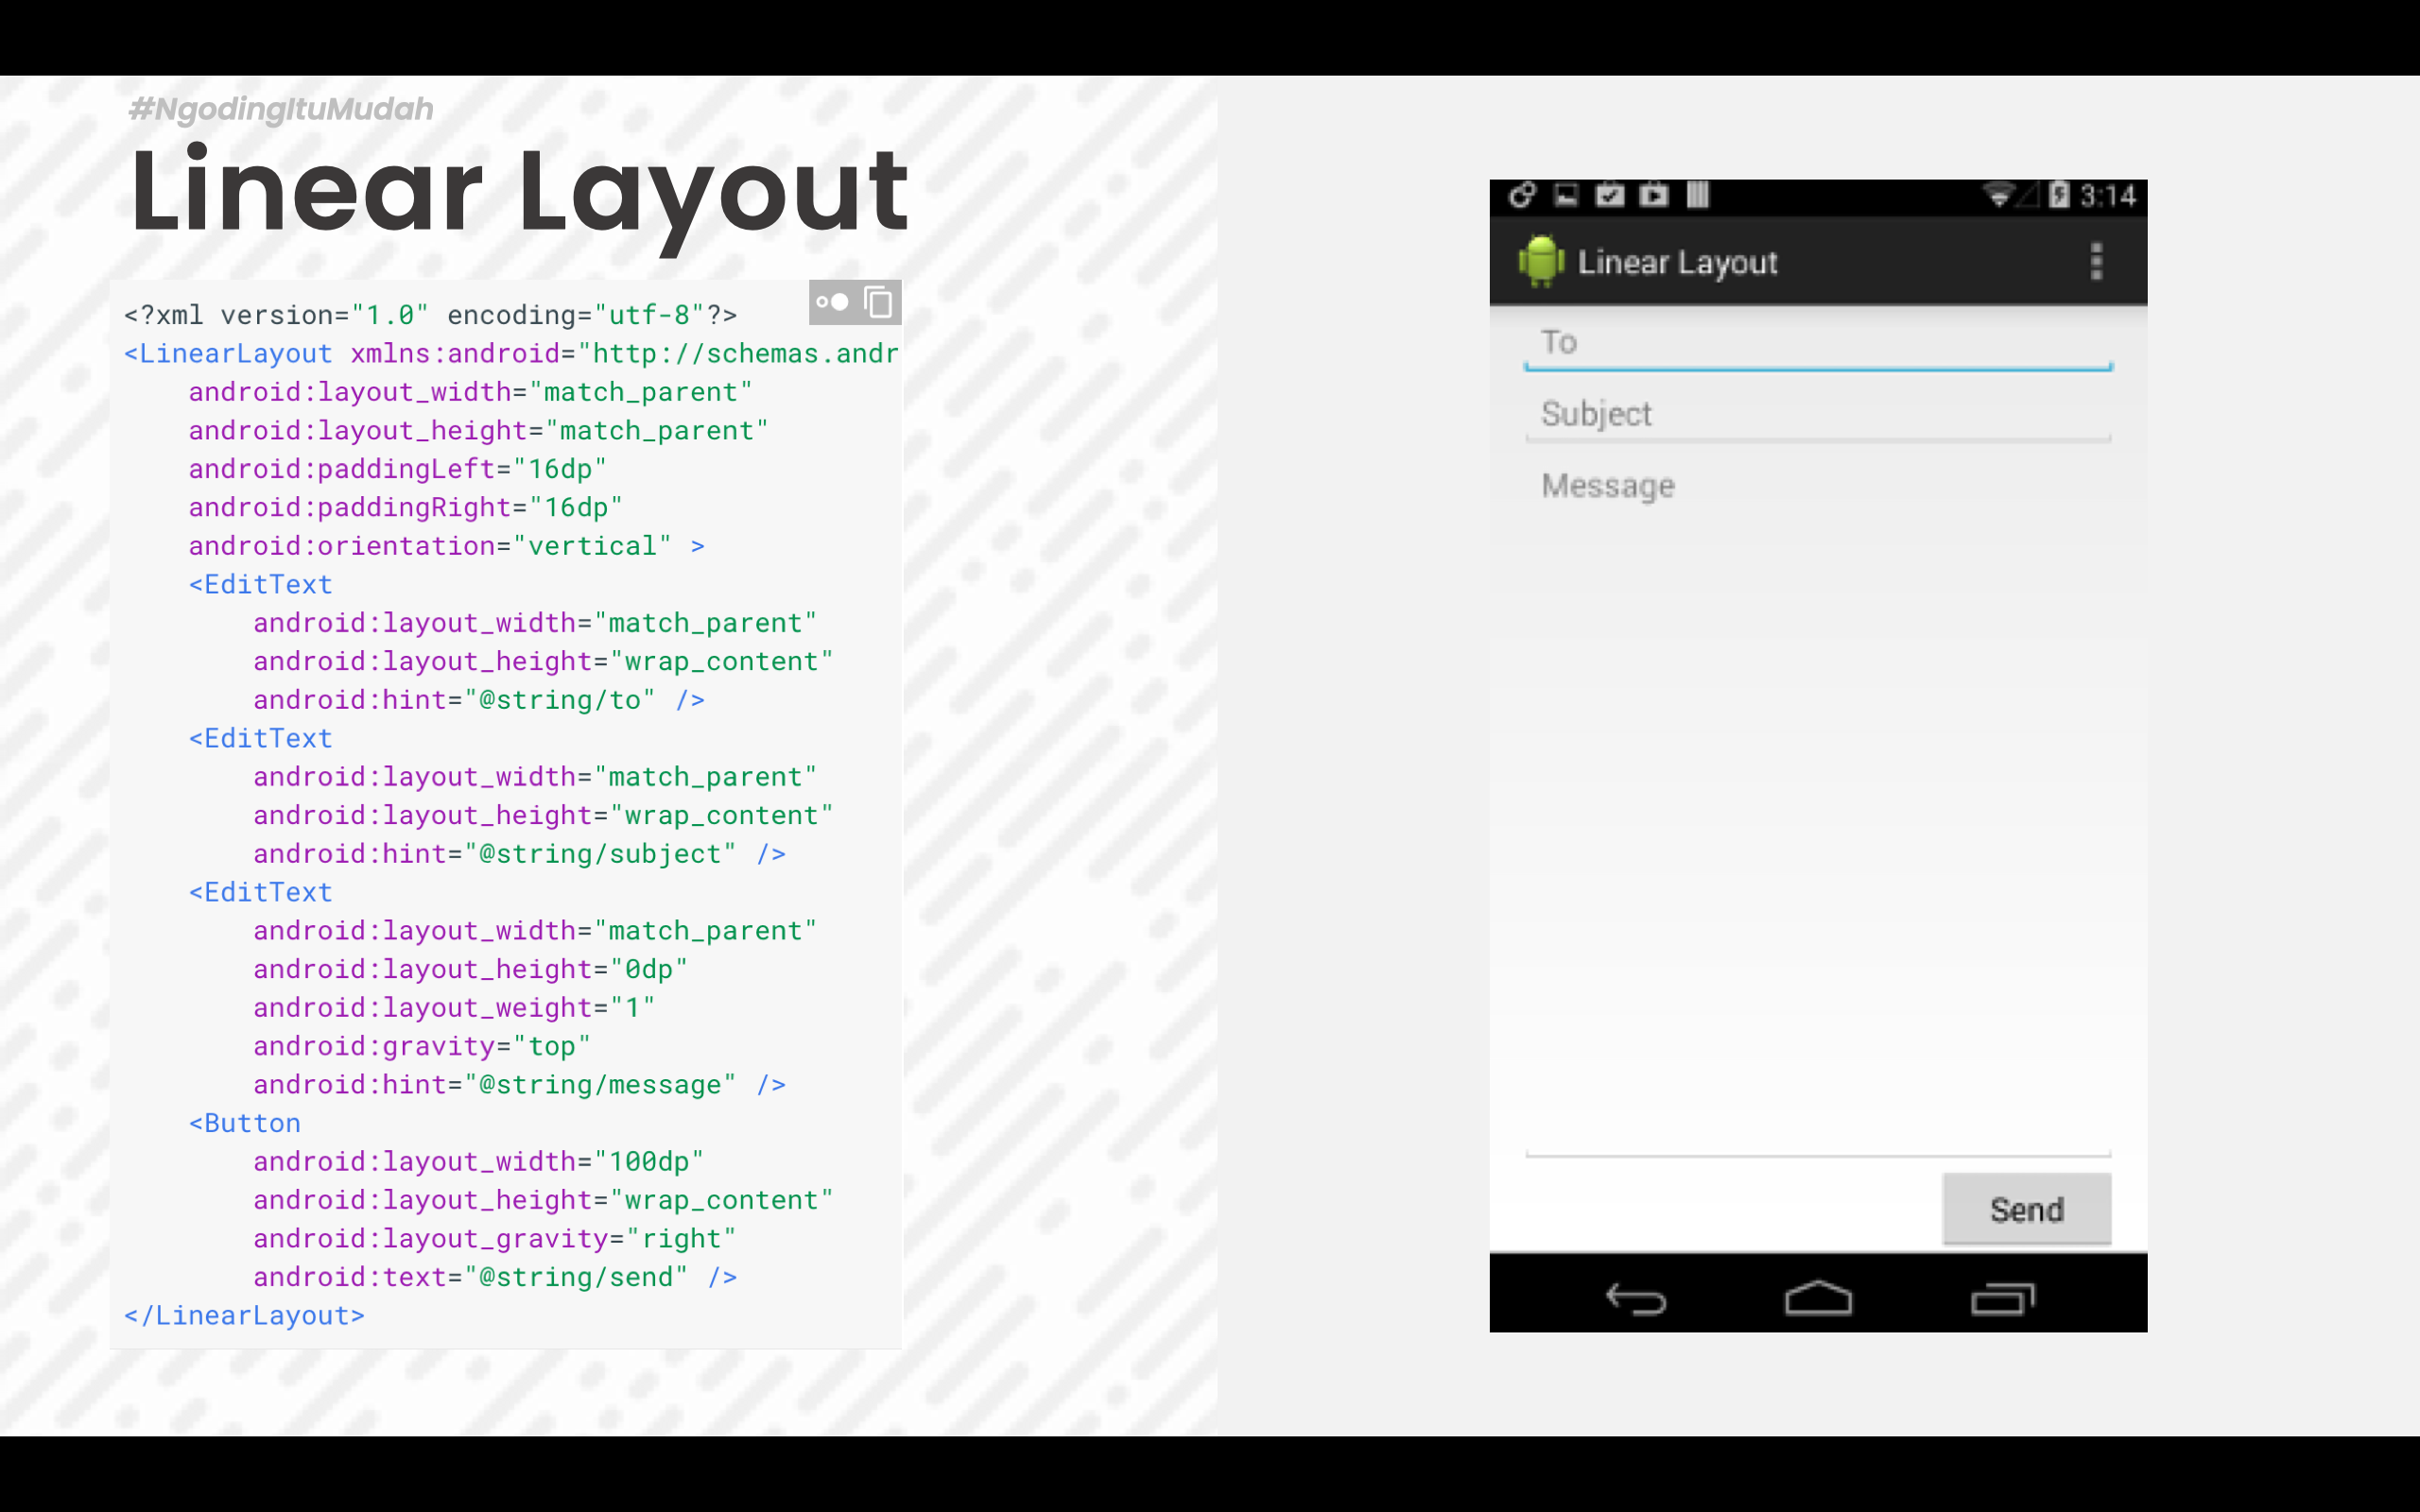Viewport: 2420px width, 1512px height.
Task: Click the xml version declaration line
Action: [430, 315]
